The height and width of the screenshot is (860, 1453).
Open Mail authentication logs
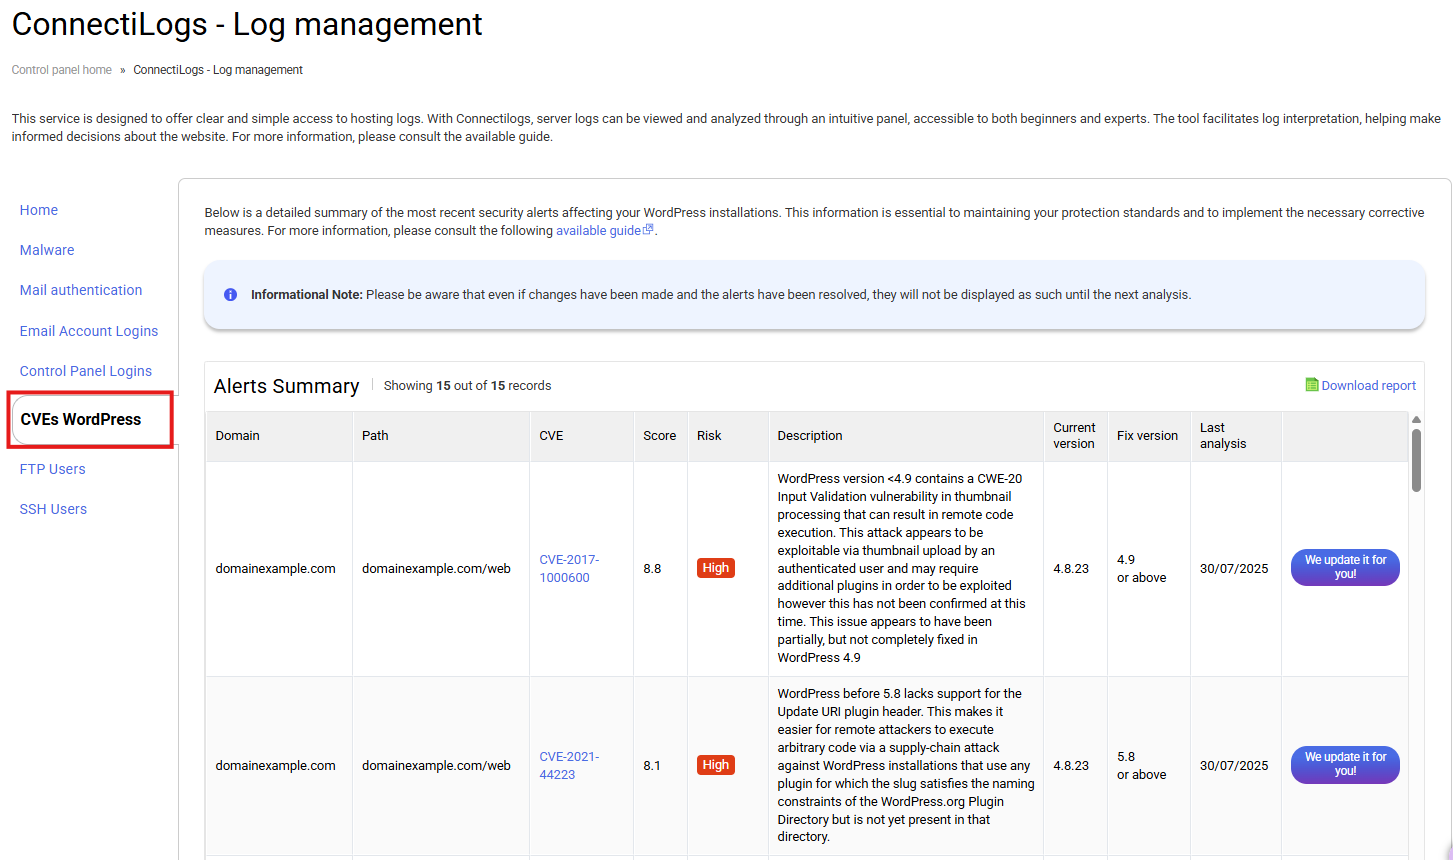(81, 290)
